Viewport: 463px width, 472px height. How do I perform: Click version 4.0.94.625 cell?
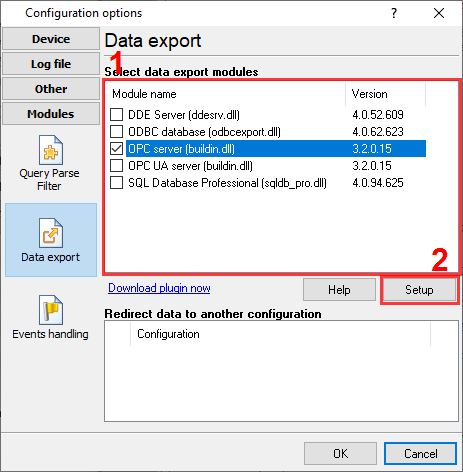point(378,183)
